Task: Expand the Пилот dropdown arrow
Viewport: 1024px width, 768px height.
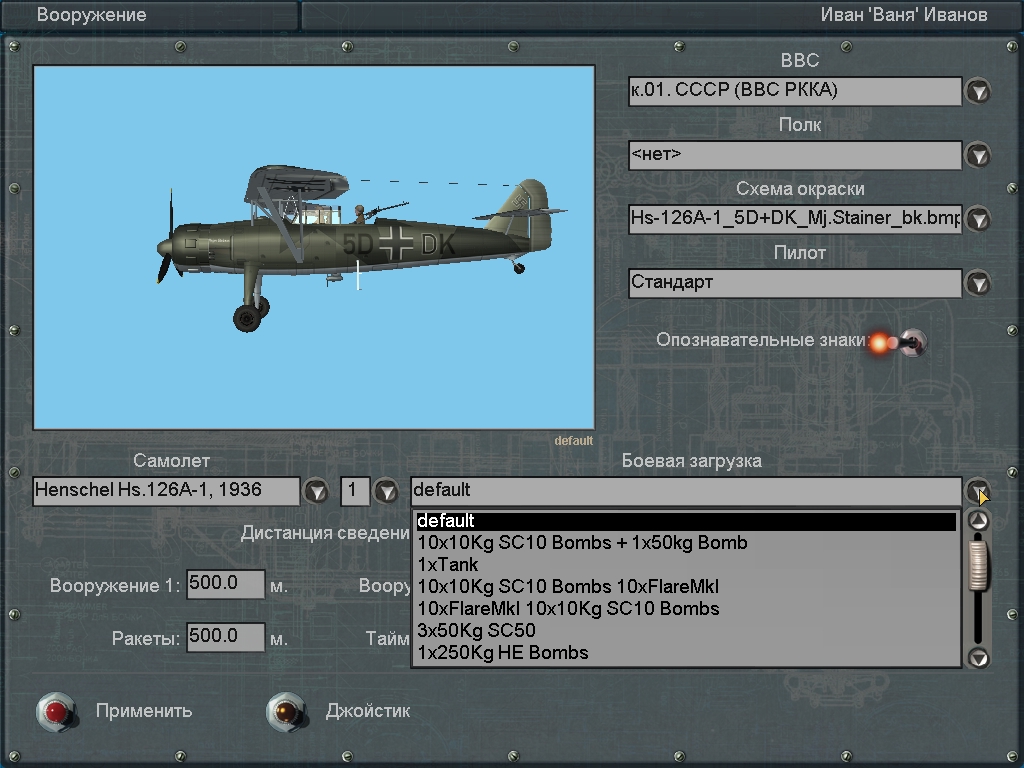Action: [977, 283]
